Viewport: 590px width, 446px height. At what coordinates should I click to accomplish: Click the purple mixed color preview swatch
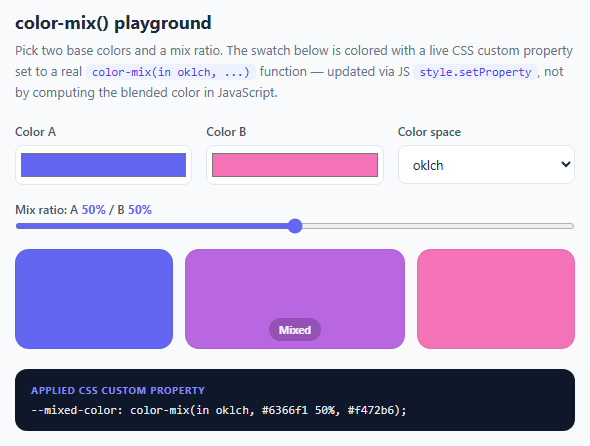click(x=295, y=299)
